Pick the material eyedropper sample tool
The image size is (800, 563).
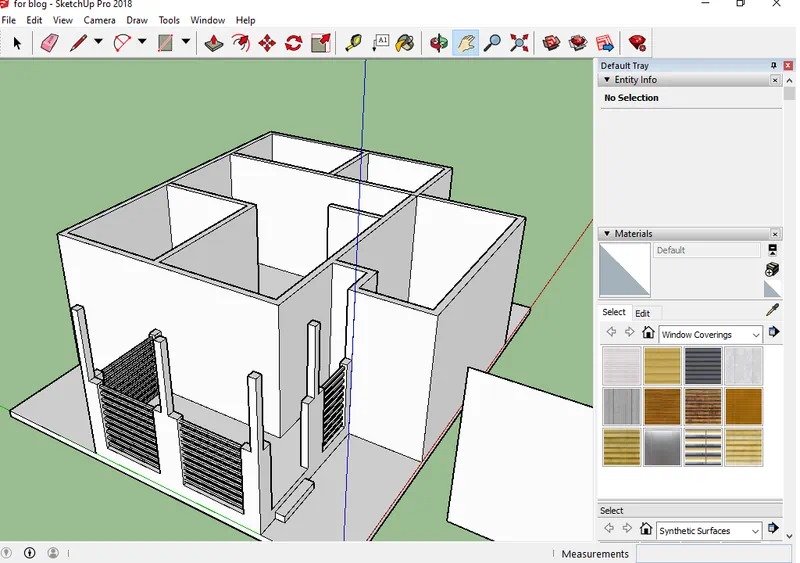[772, 311]
